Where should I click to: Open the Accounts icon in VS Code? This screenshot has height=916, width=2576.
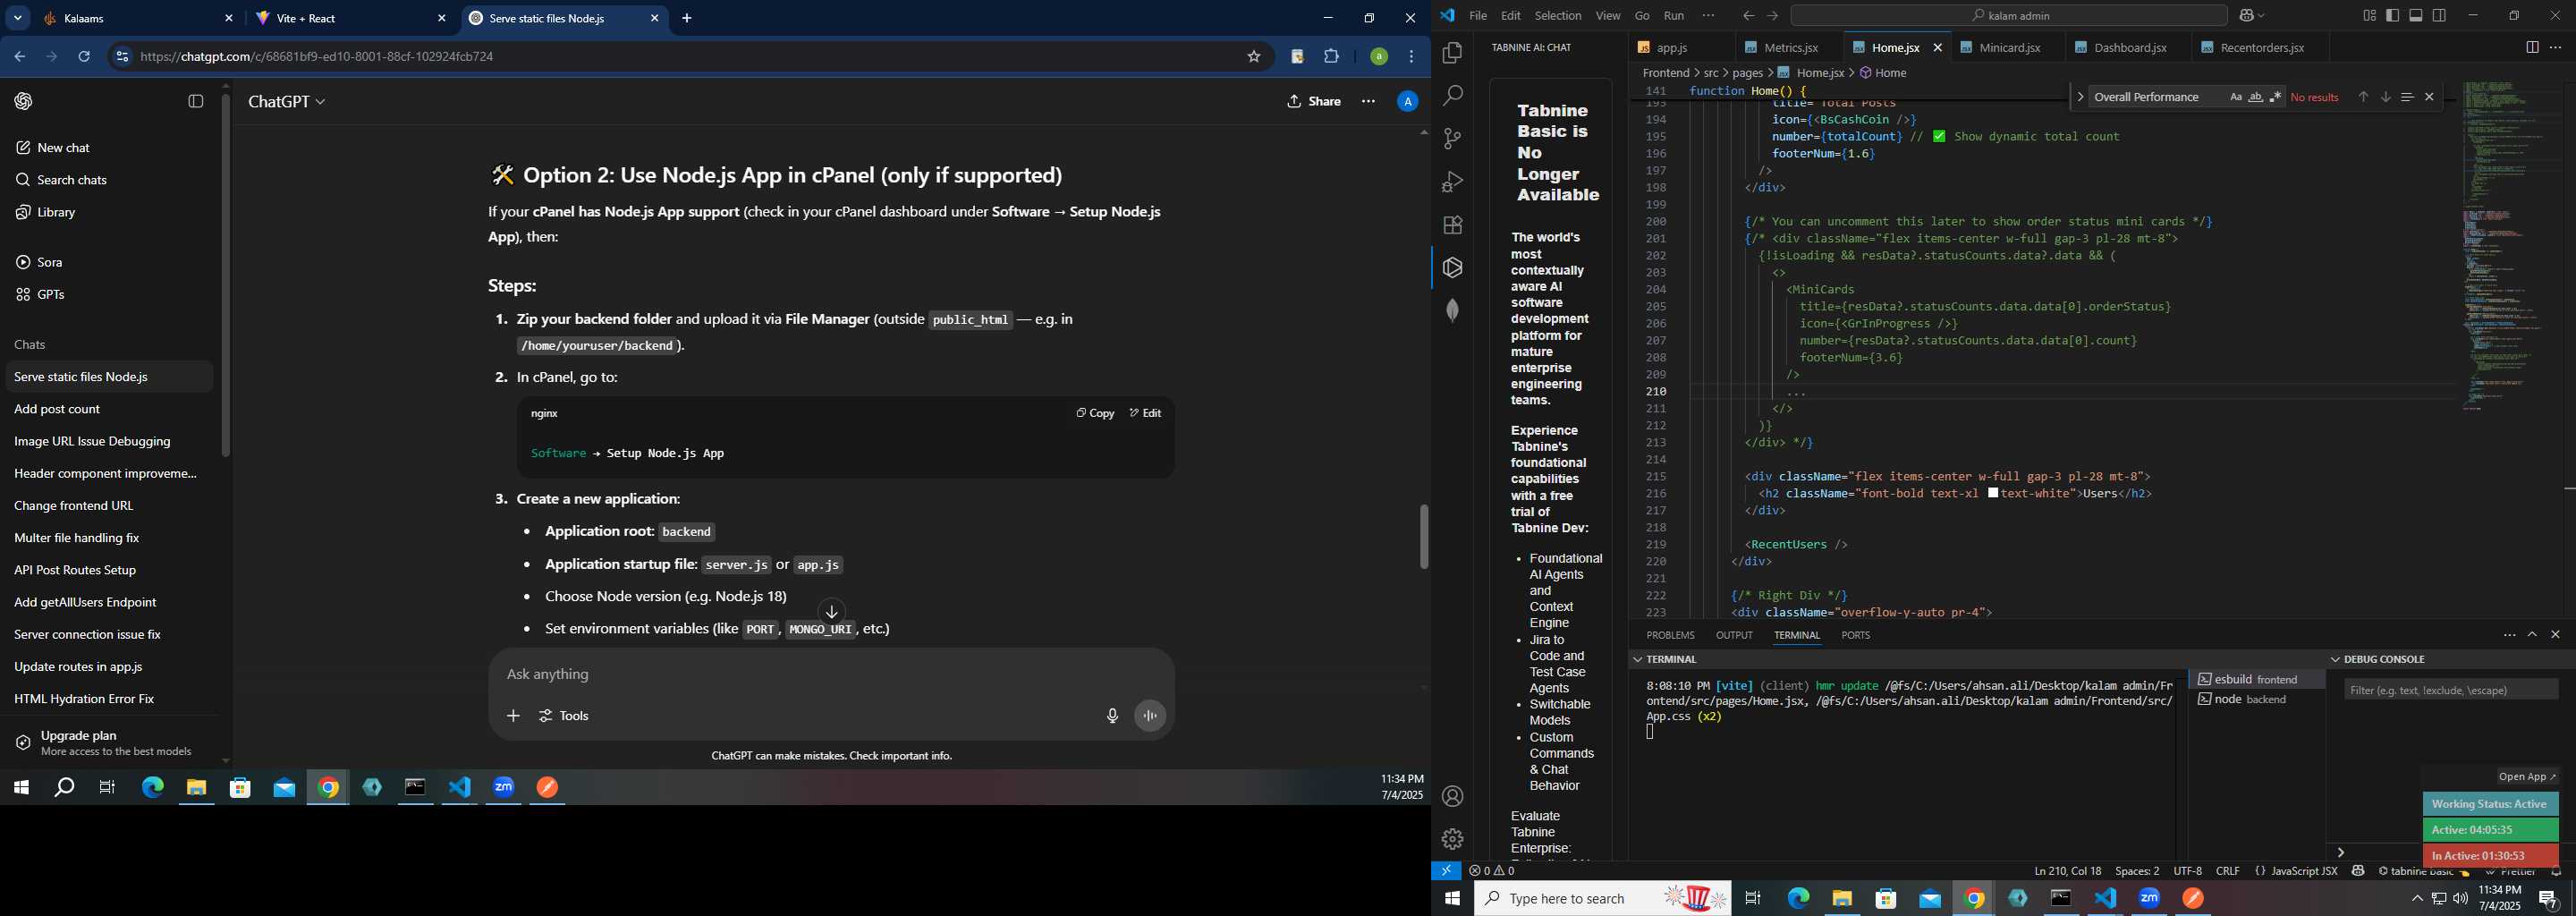coord(1452,797)
